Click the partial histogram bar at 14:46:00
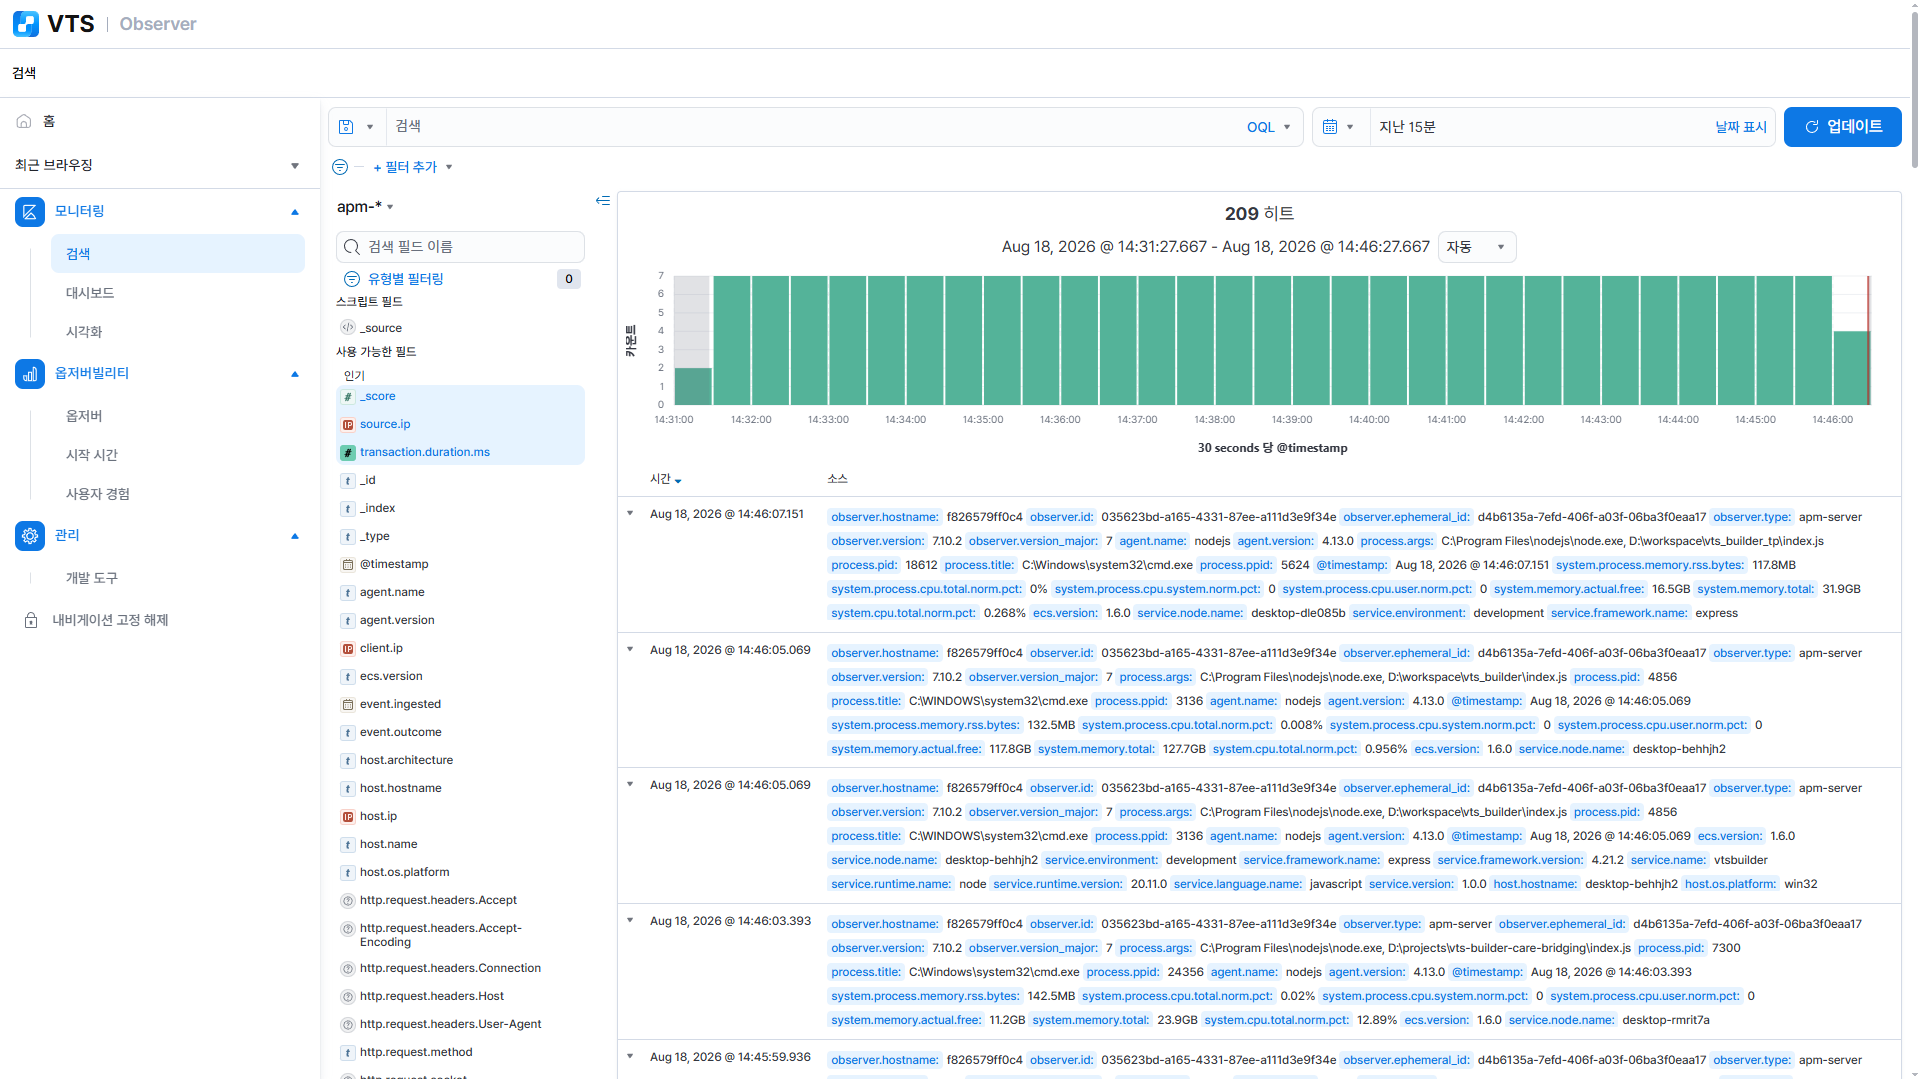This screenshot has height=1079, width=1920. click(x=1851, y=368)
